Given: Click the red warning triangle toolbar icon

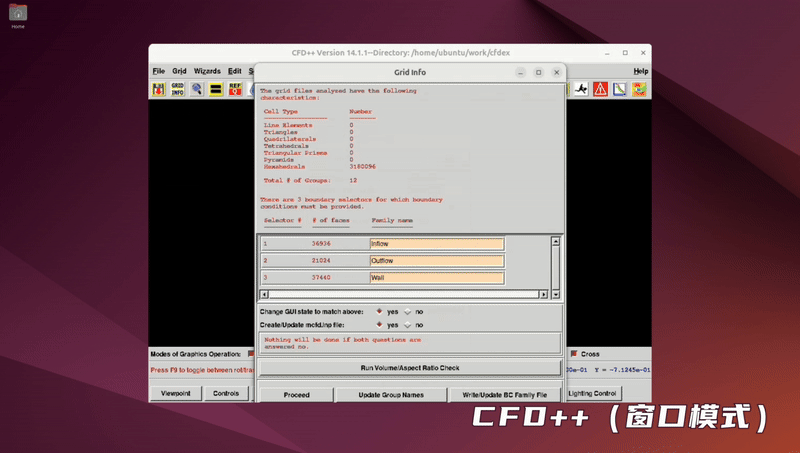Looking at the screenshot, I should click(x=601, y=89).
